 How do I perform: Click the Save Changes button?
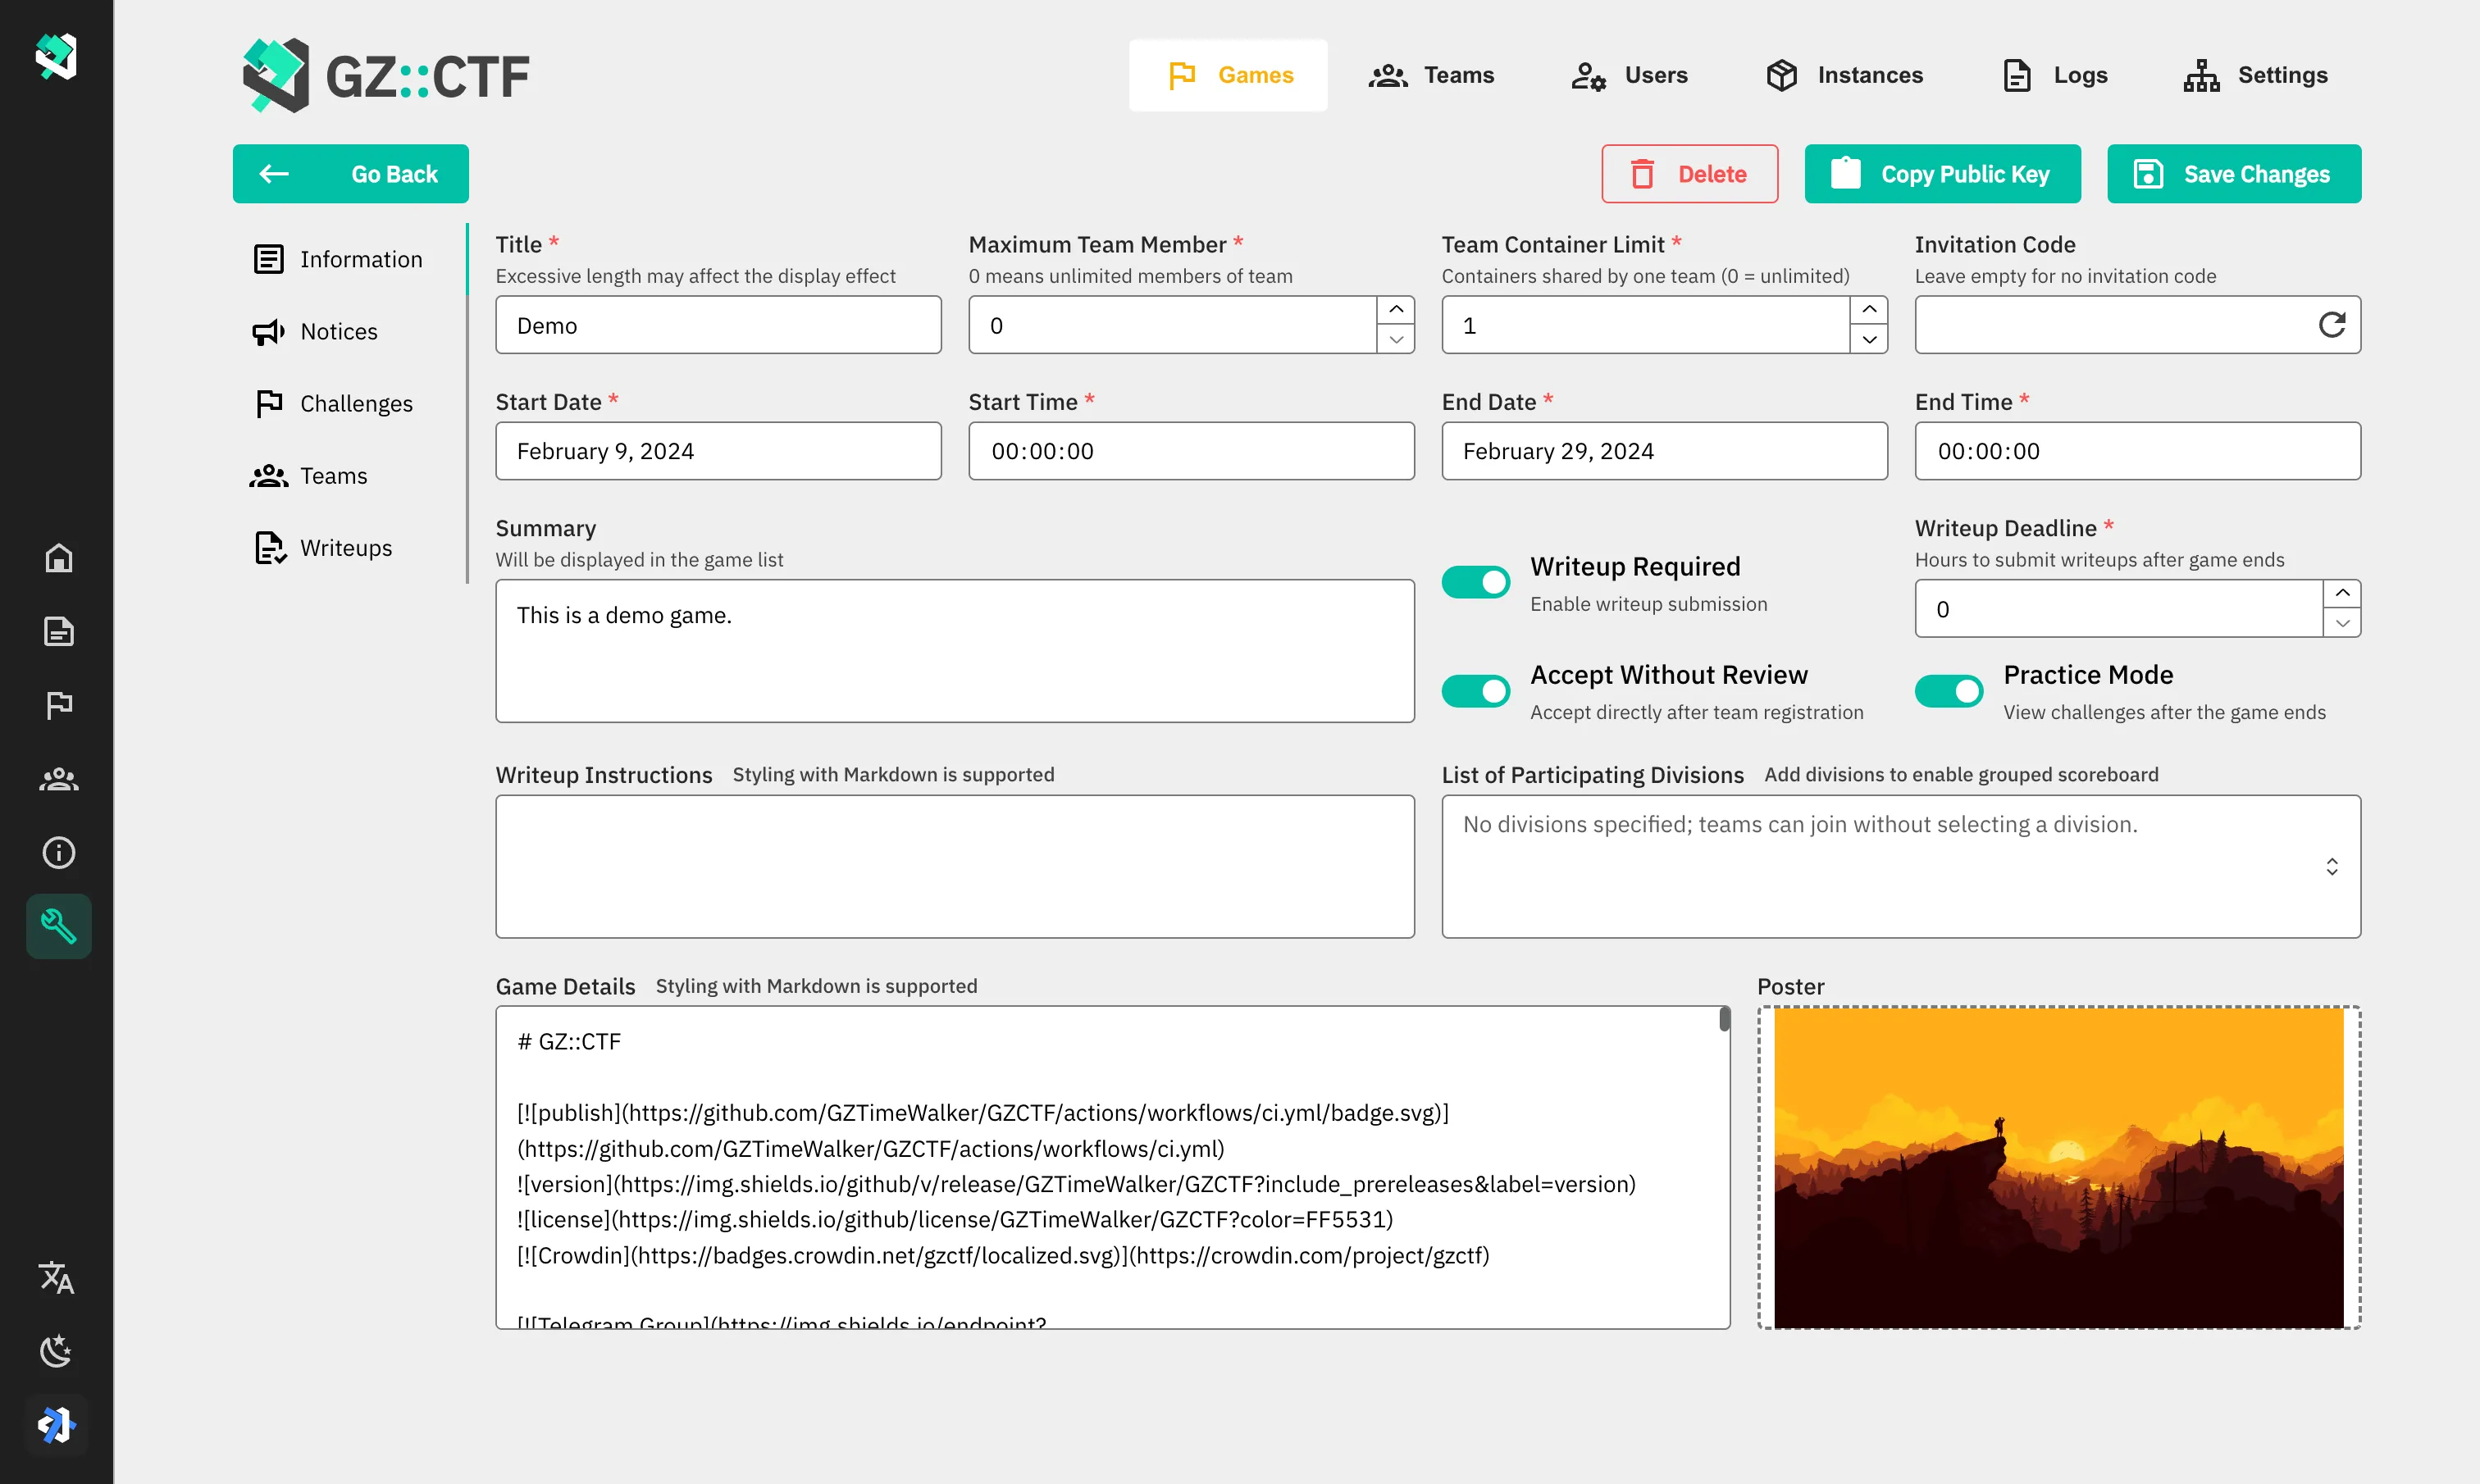[2233, 174]
